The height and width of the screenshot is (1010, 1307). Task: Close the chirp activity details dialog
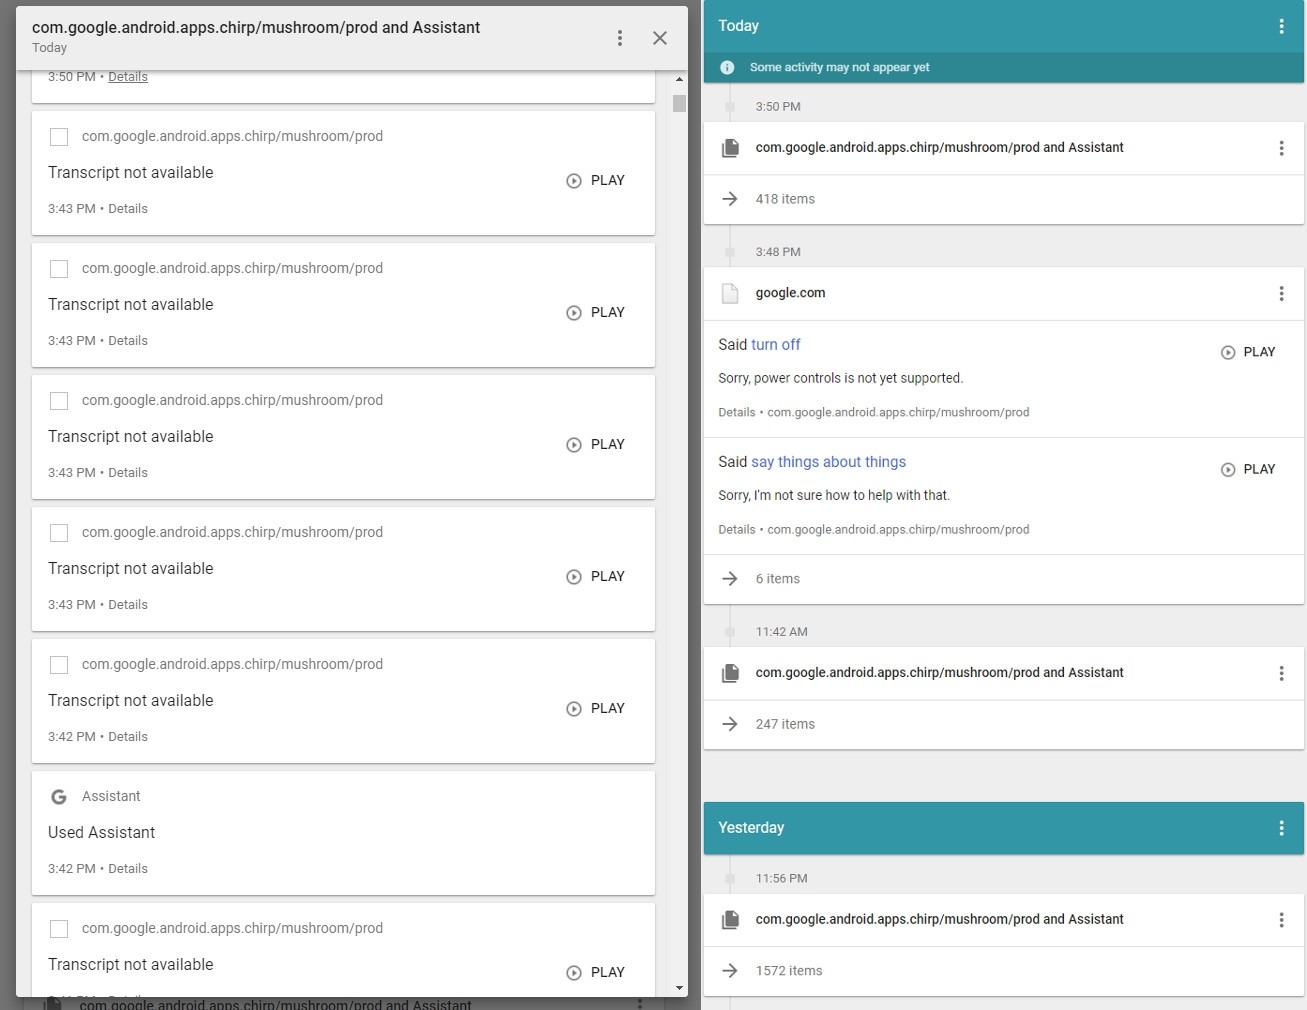tap(660, 38)
